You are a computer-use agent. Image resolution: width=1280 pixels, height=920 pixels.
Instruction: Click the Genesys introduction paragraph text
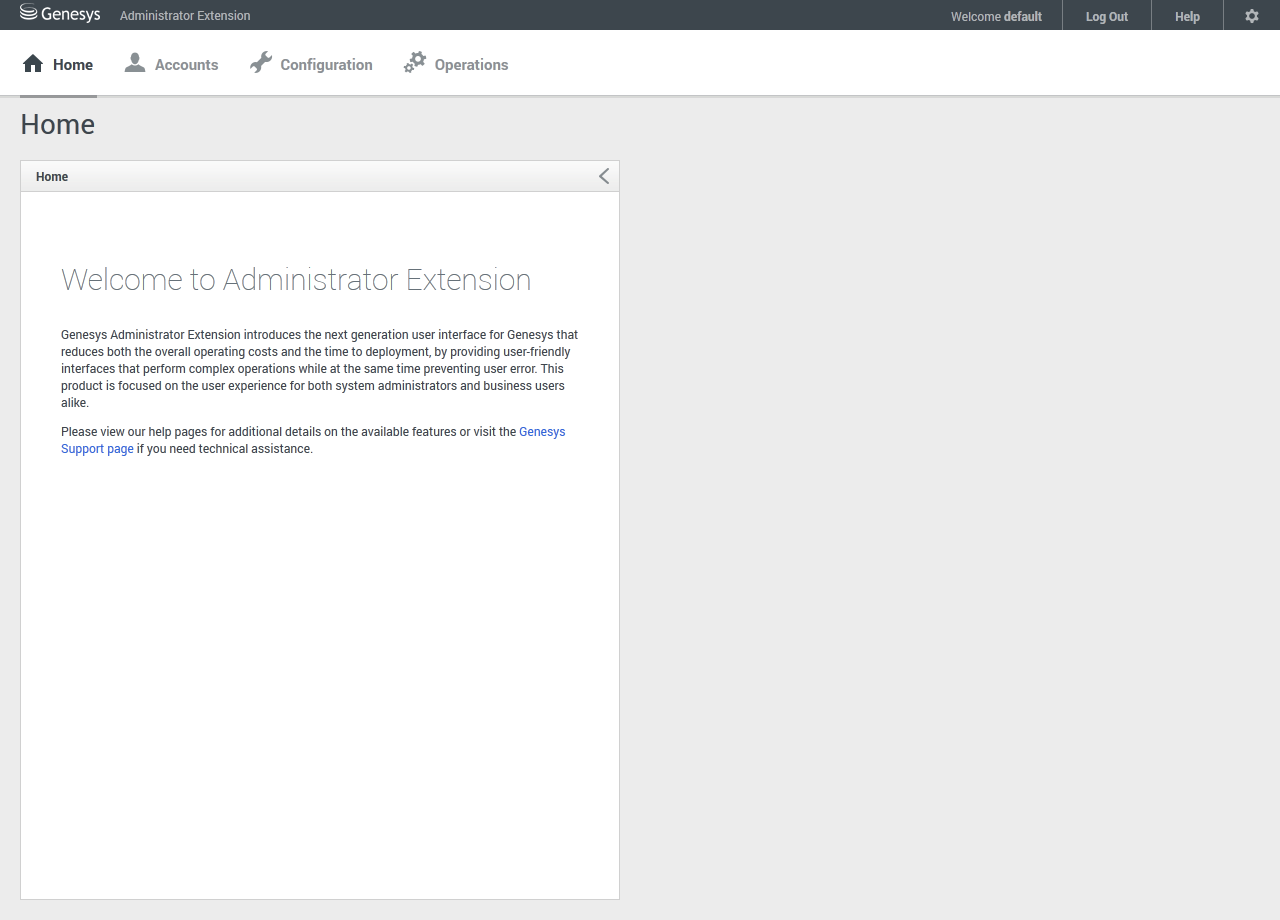(319, 368)
